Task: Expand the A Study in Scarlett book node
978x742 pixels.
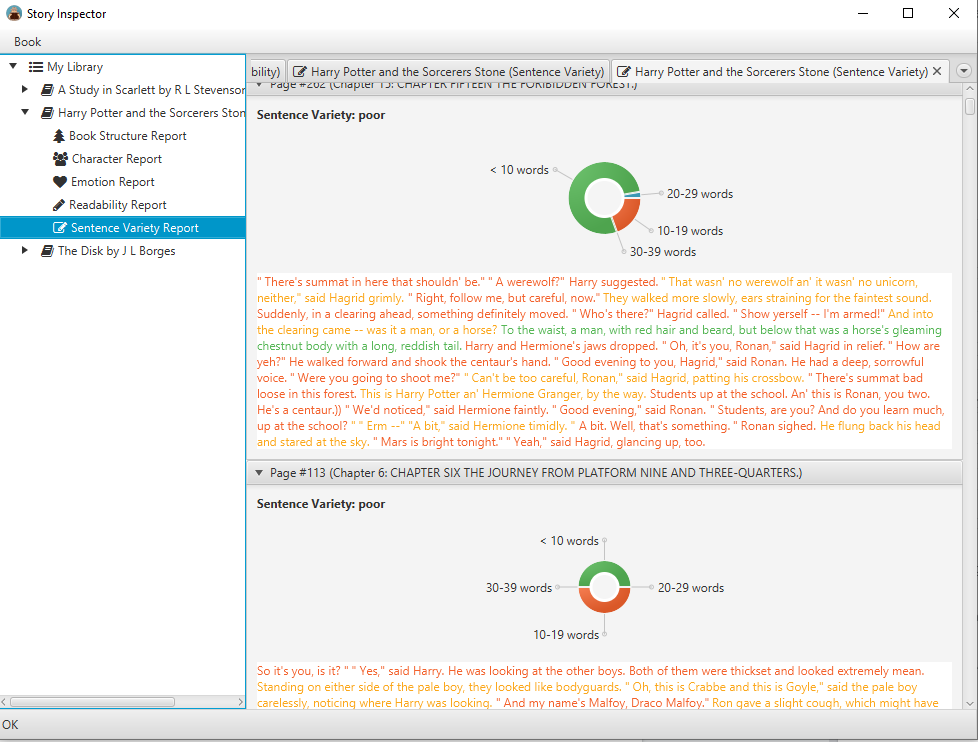Action: pos(25,89)
